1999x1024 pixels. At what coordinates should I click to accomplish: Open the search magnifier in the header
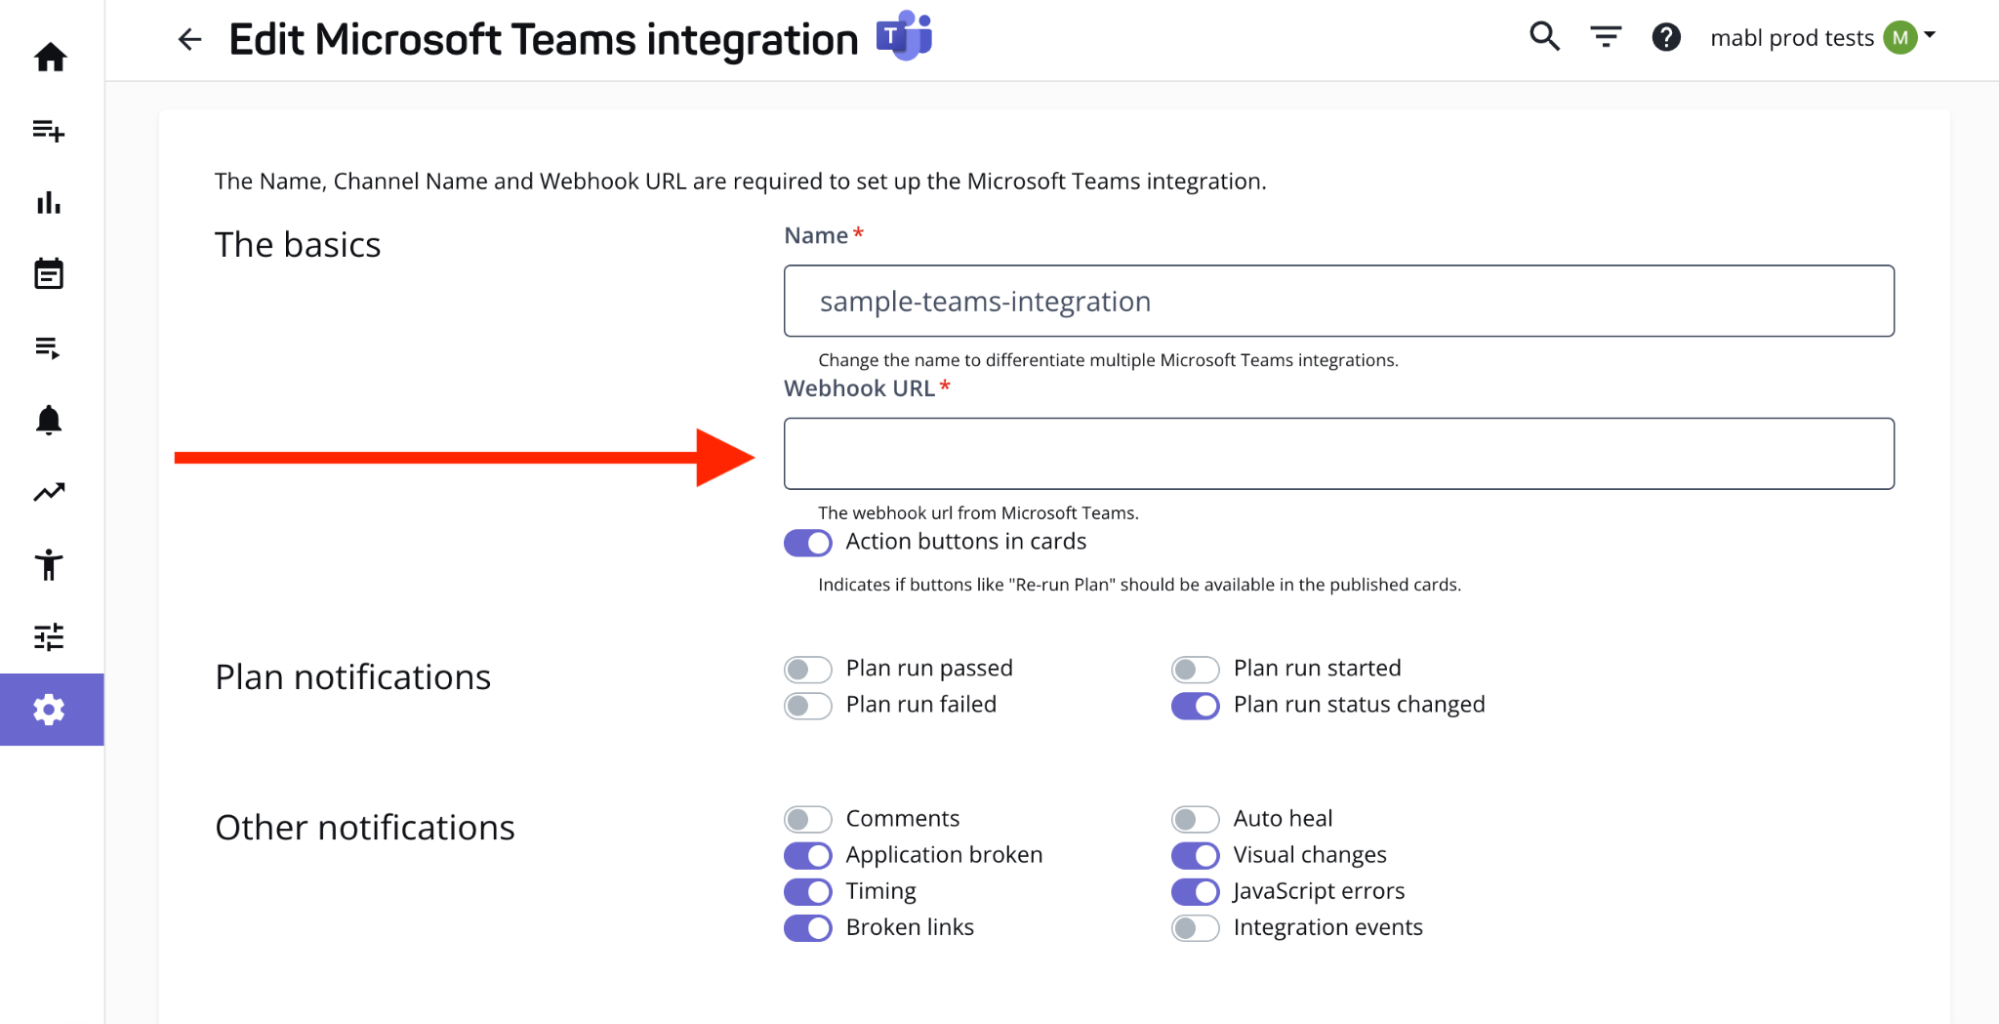coord(1543,36)
